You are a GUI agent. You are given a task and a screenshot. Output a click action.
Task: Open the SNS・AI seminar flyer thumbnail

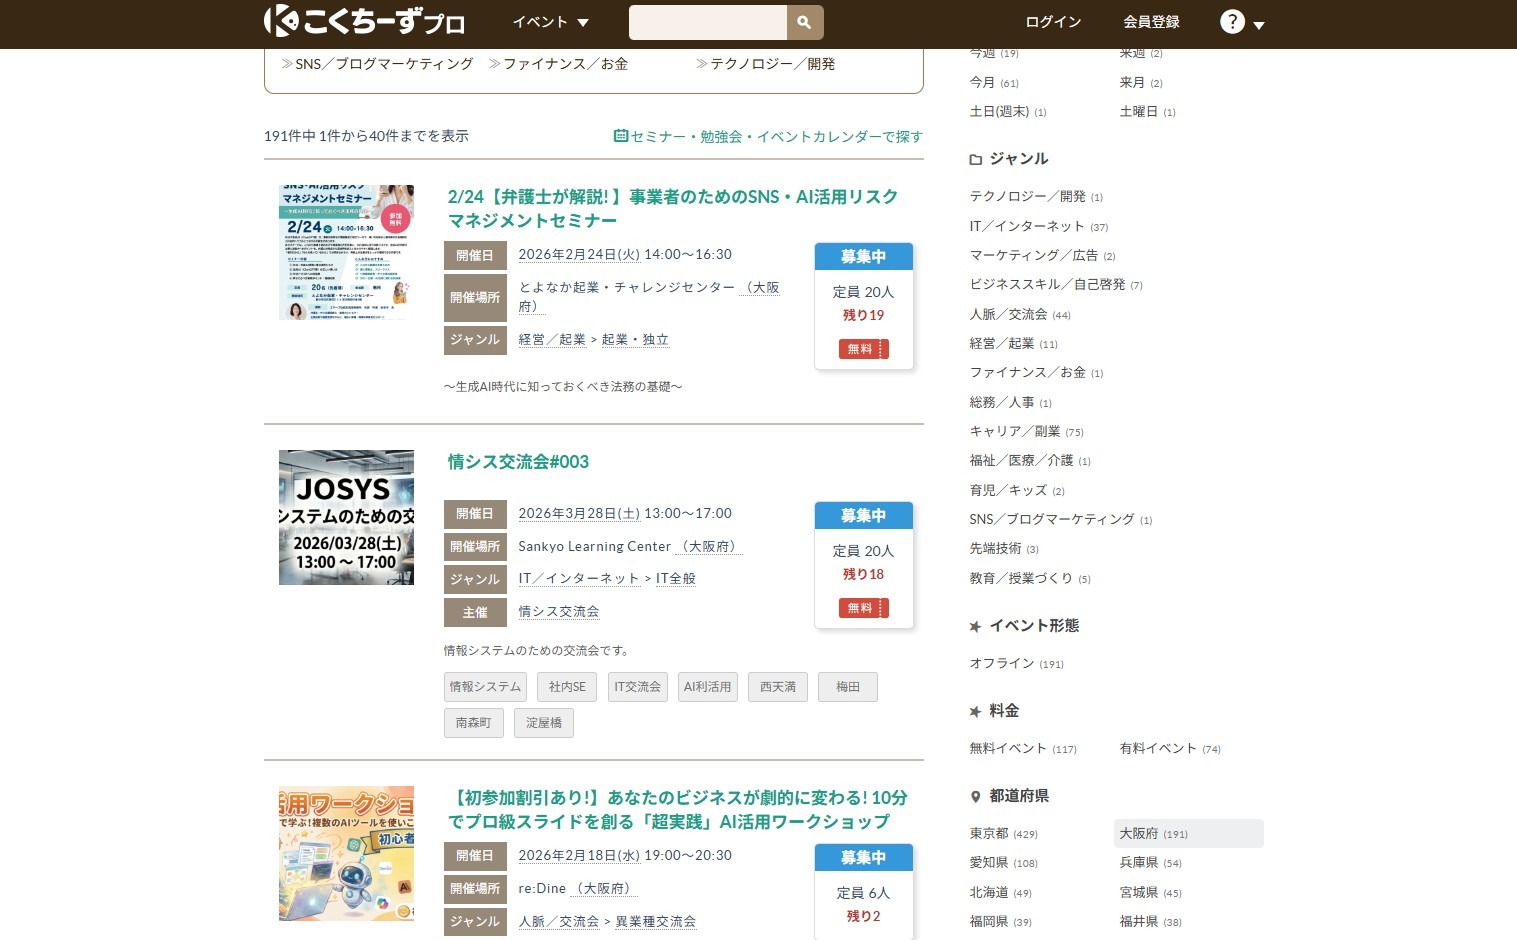coord(346,252)
